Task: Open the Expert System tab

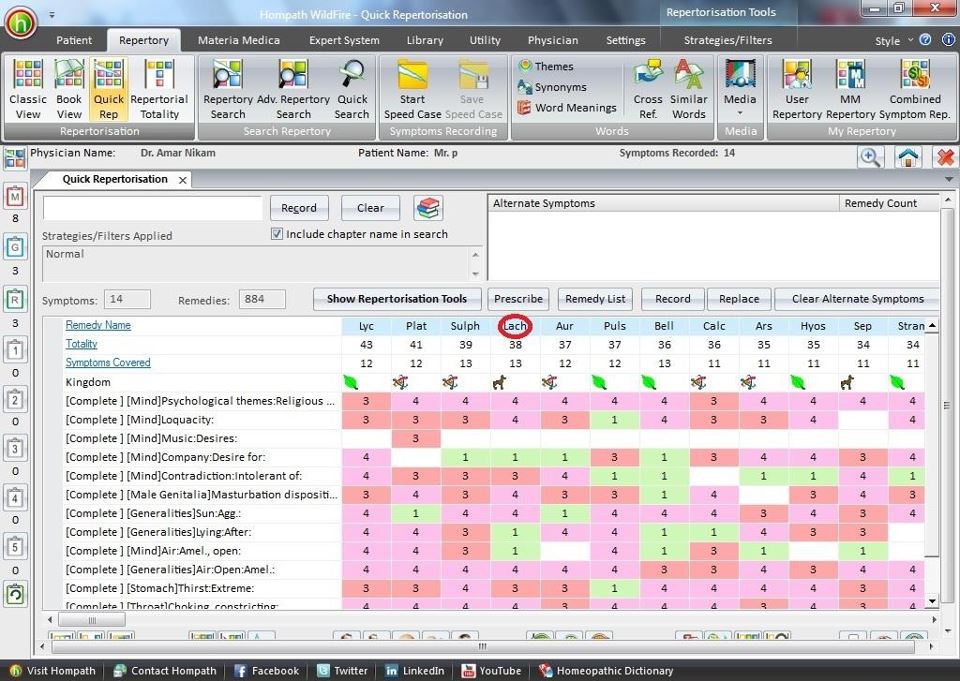Action: 344,40
